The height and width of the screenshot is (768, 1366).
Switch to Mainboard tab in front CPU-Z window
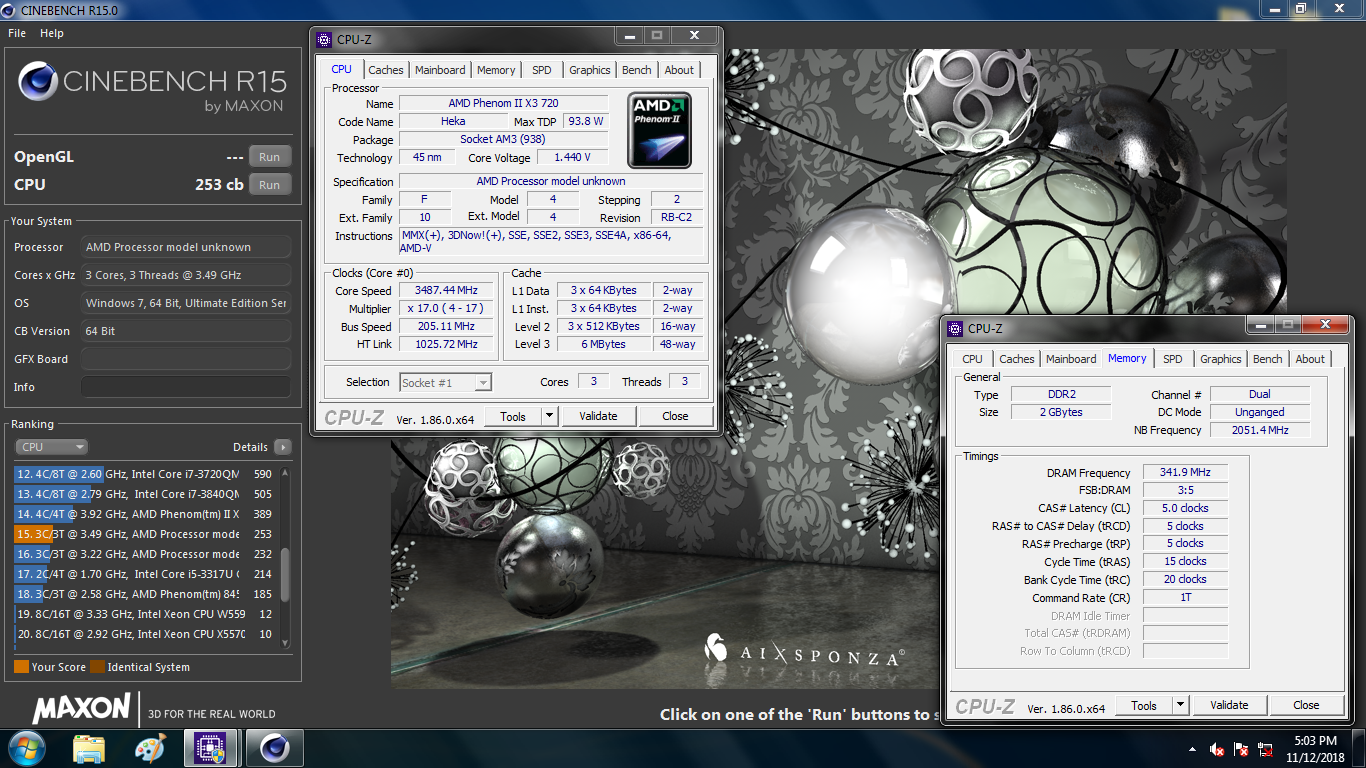pos(440,70)
